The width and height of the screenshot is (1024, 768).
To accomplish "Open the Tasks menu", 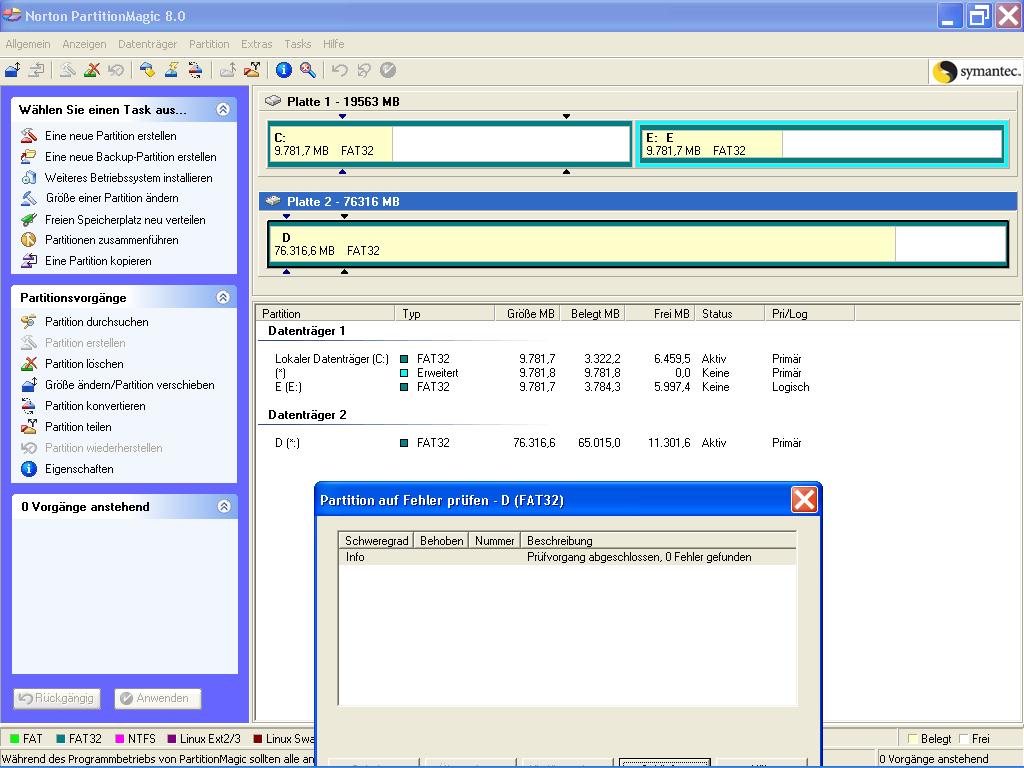I will click(x=297, y=44).
